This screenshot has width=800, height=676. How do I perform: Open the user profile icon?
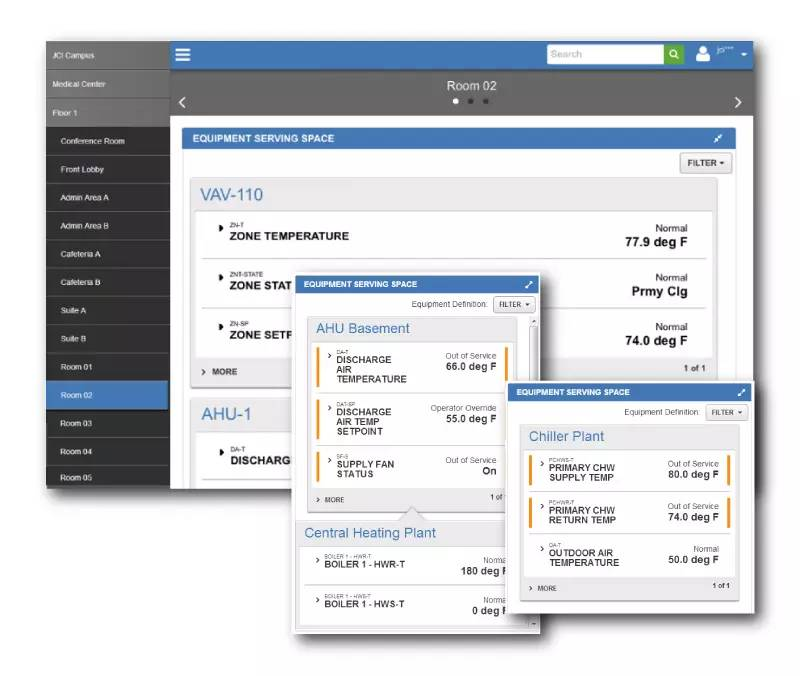tap(703, 54)
